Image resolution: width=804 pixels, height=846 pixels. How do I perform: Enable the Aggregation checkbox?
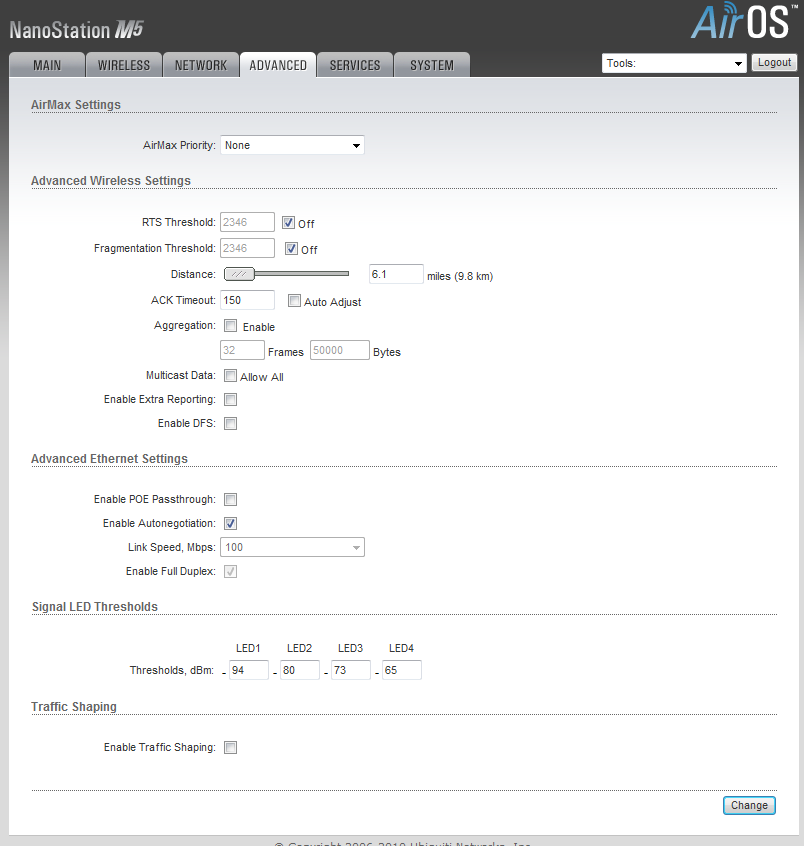point(230,325)
